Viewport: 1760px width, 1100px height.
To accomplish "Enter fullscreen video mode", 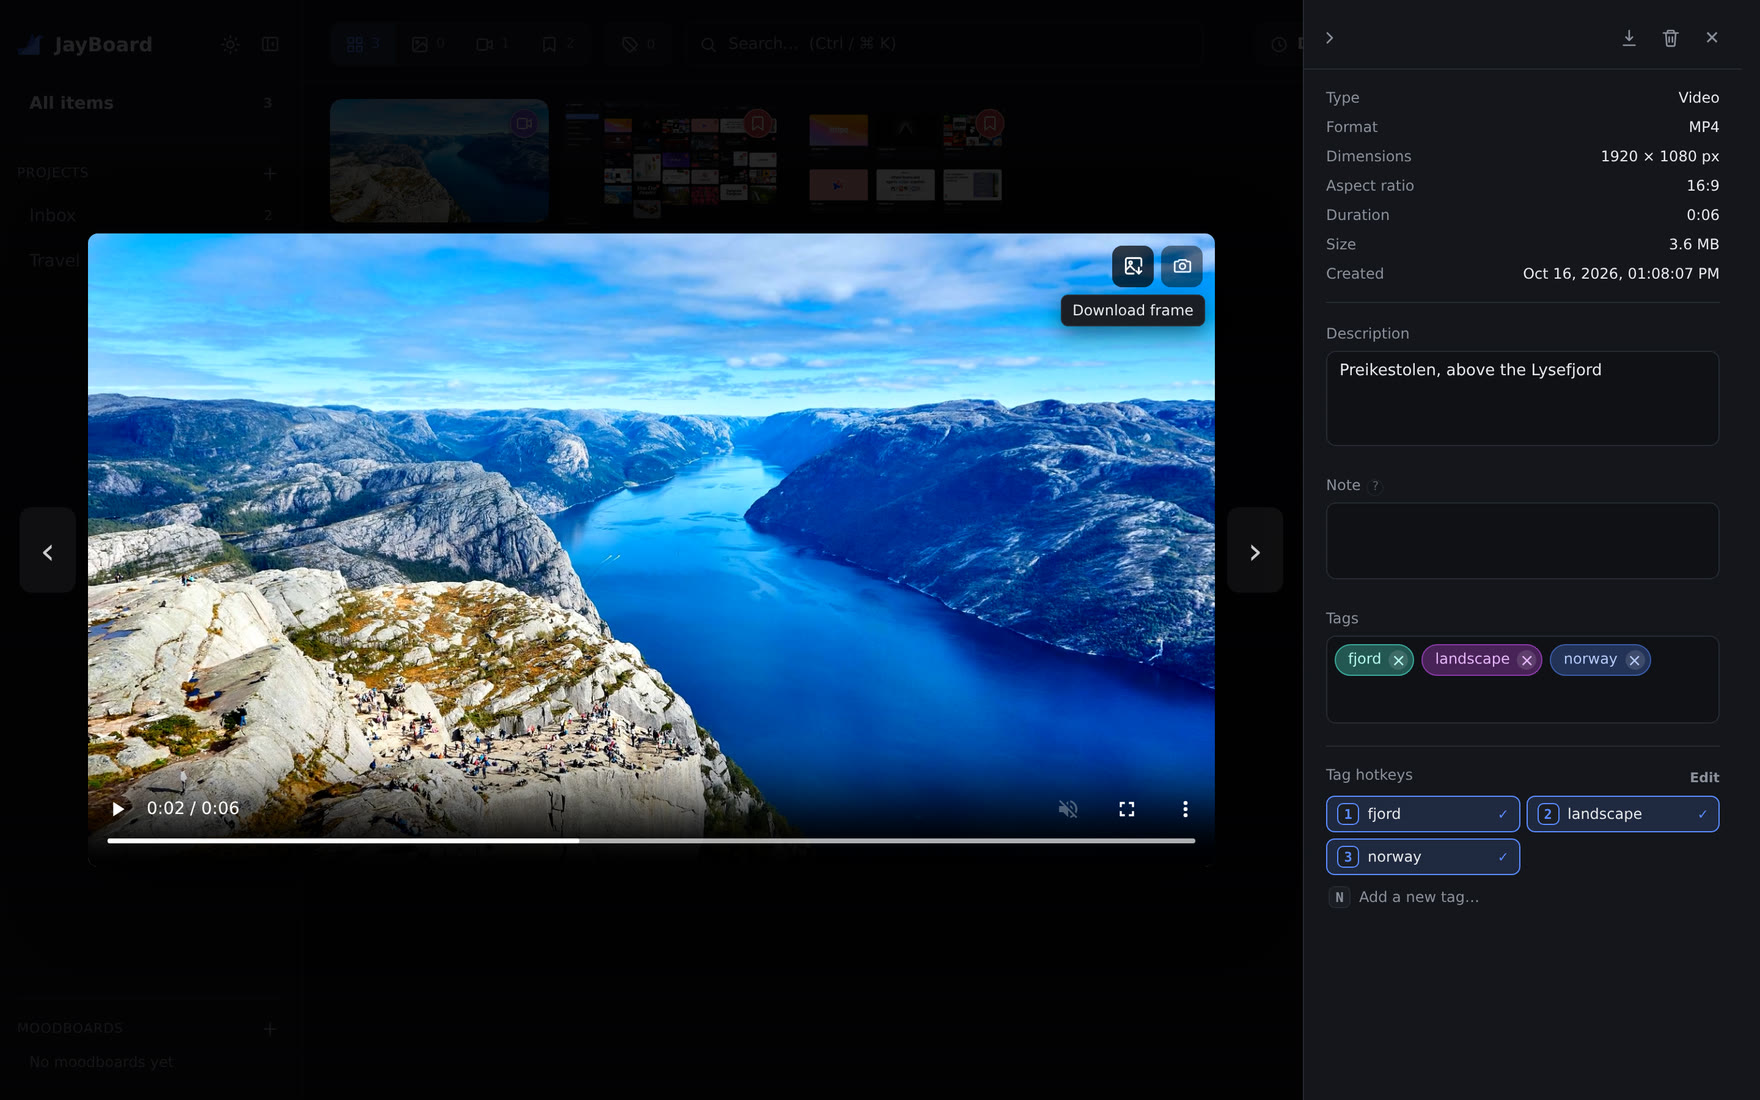I will (x=1127, y=809).
